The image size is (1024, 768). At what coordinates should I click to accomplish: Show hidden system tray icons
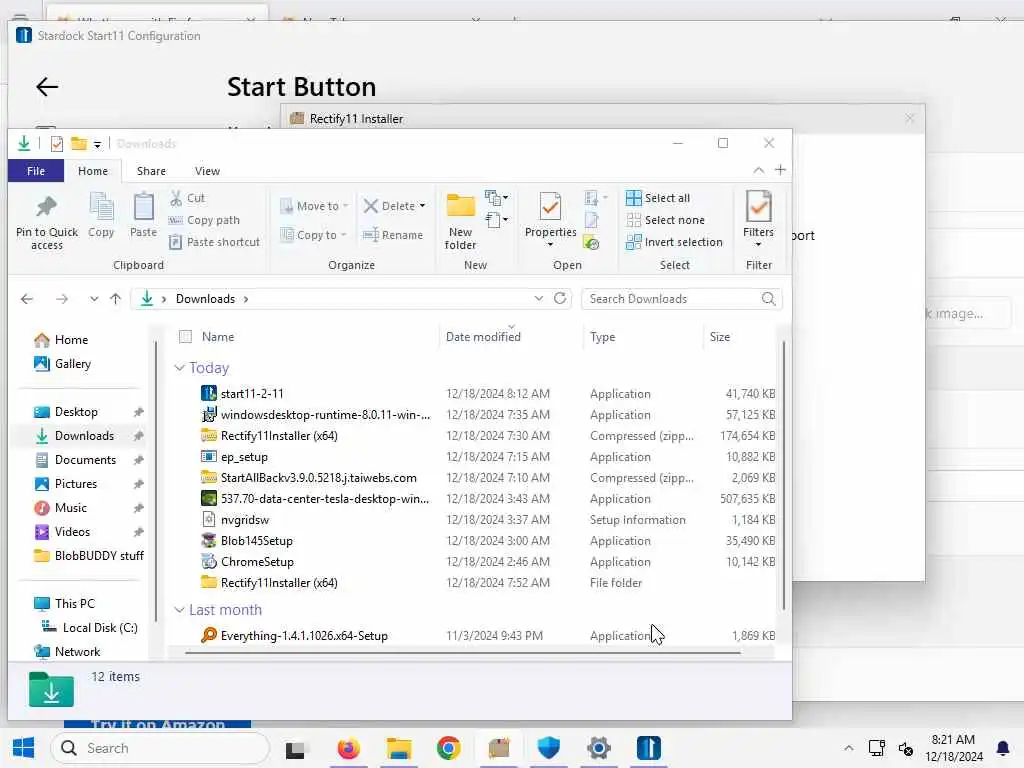coord(848,748)
